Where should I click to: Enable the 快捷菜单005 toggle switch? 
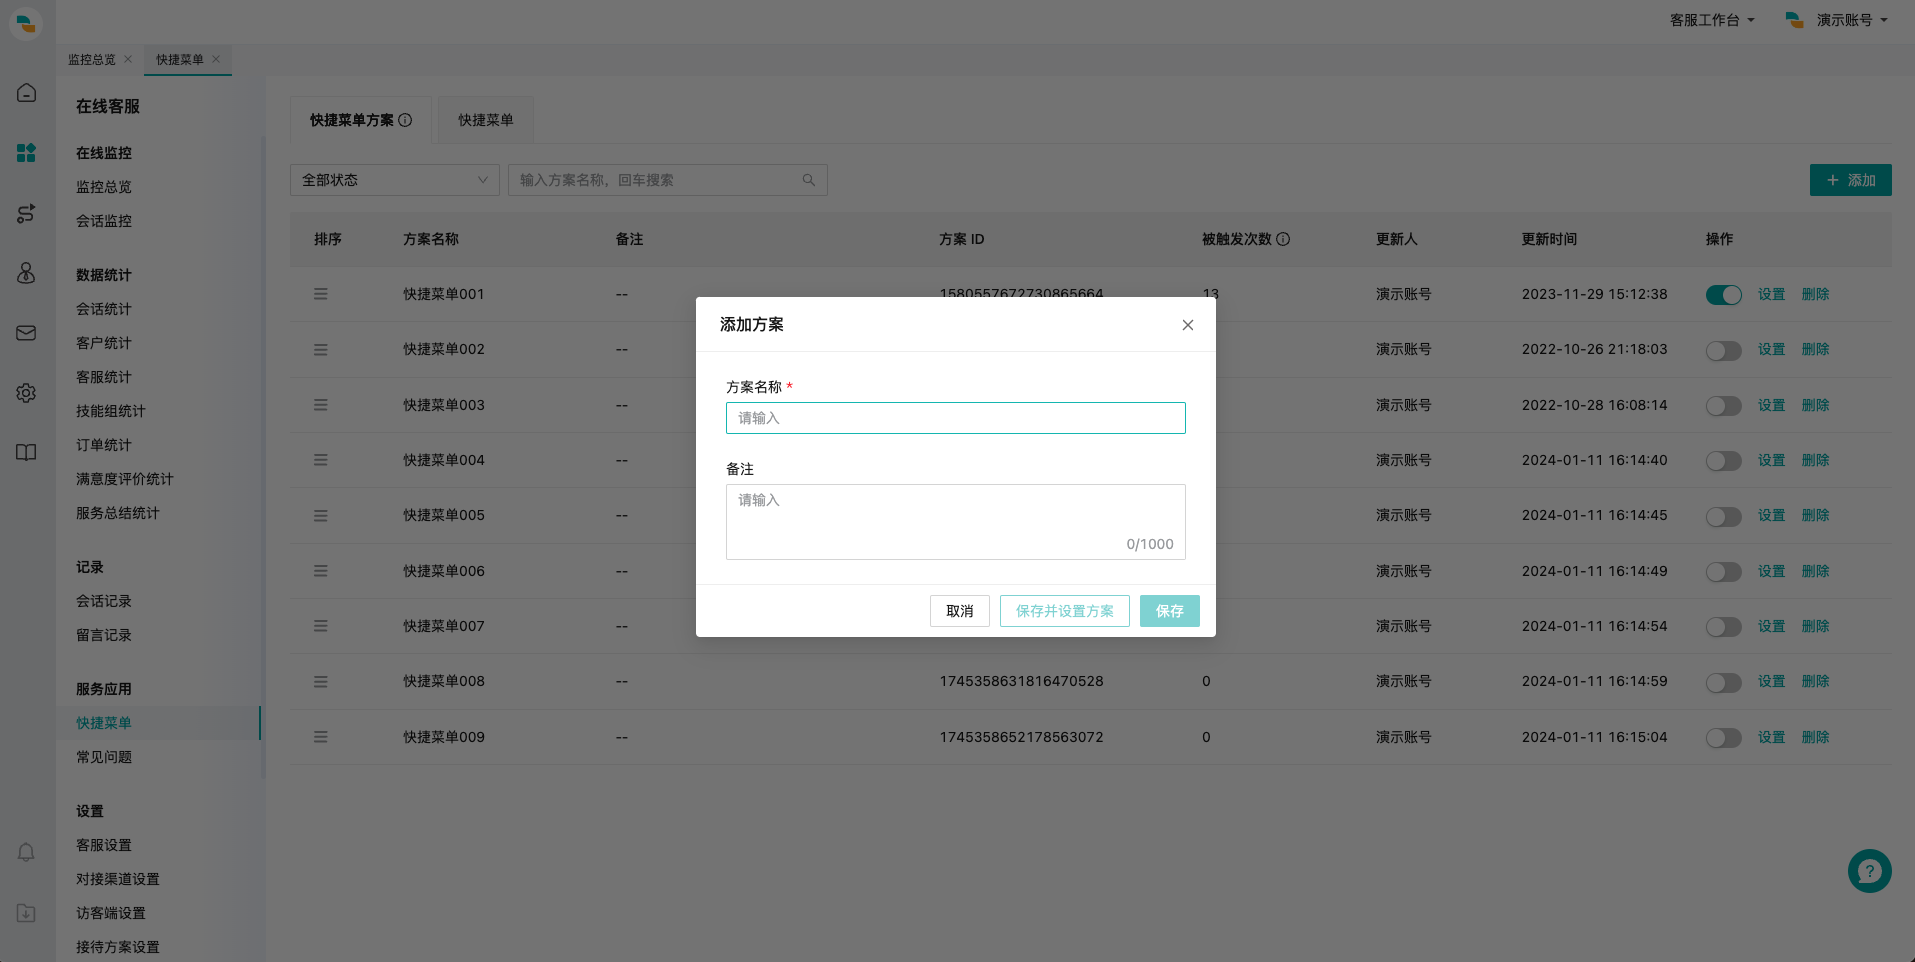[1724, 517]
